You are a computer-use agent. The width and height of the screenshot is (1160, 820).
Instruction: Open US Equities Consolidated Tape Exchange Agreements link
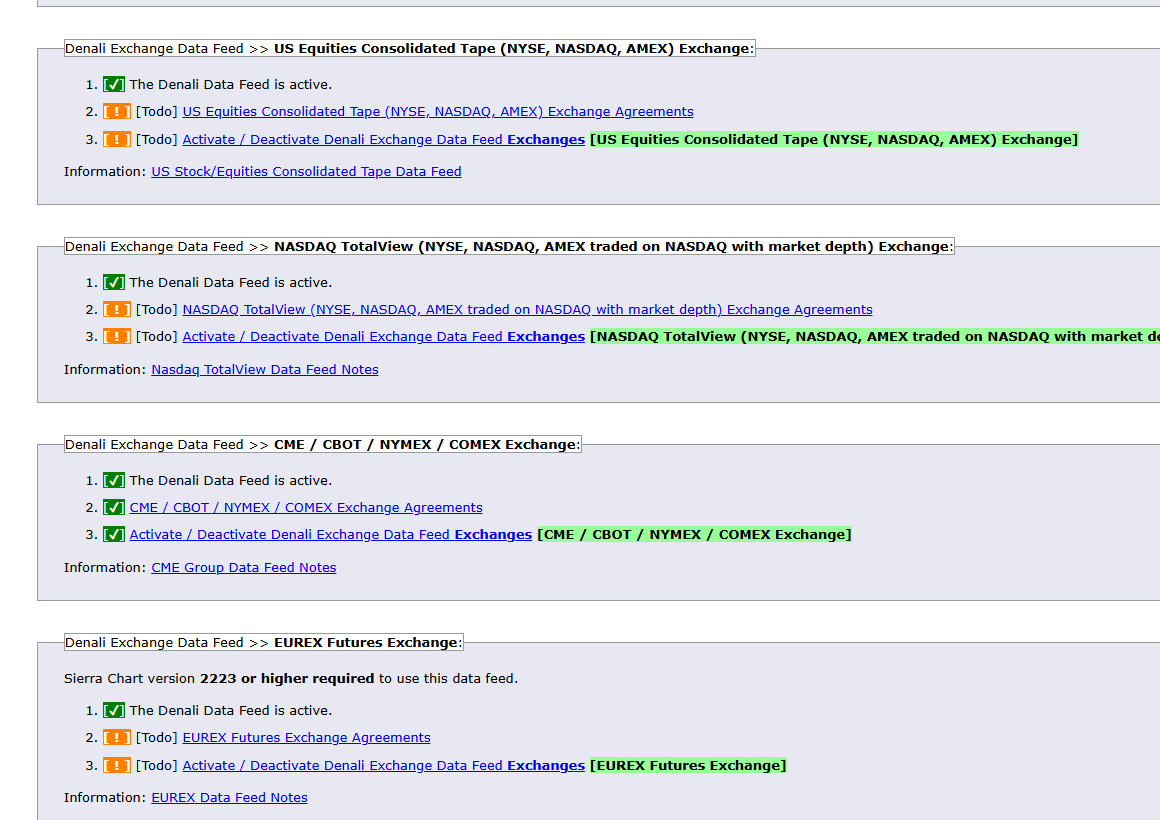(x=438, y=112)
